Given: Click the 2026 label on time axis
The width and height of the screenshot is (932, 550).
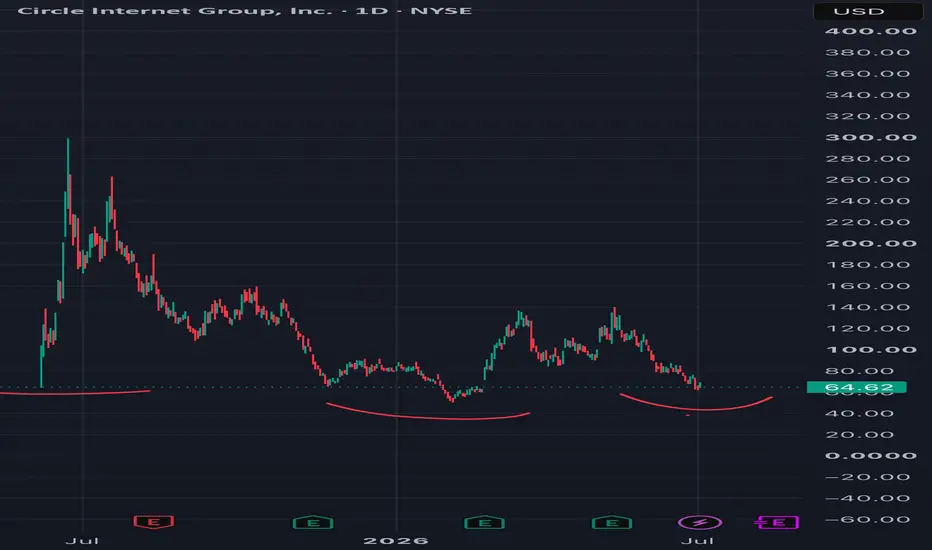Looking at the screenshot, I should click(396, 541).
